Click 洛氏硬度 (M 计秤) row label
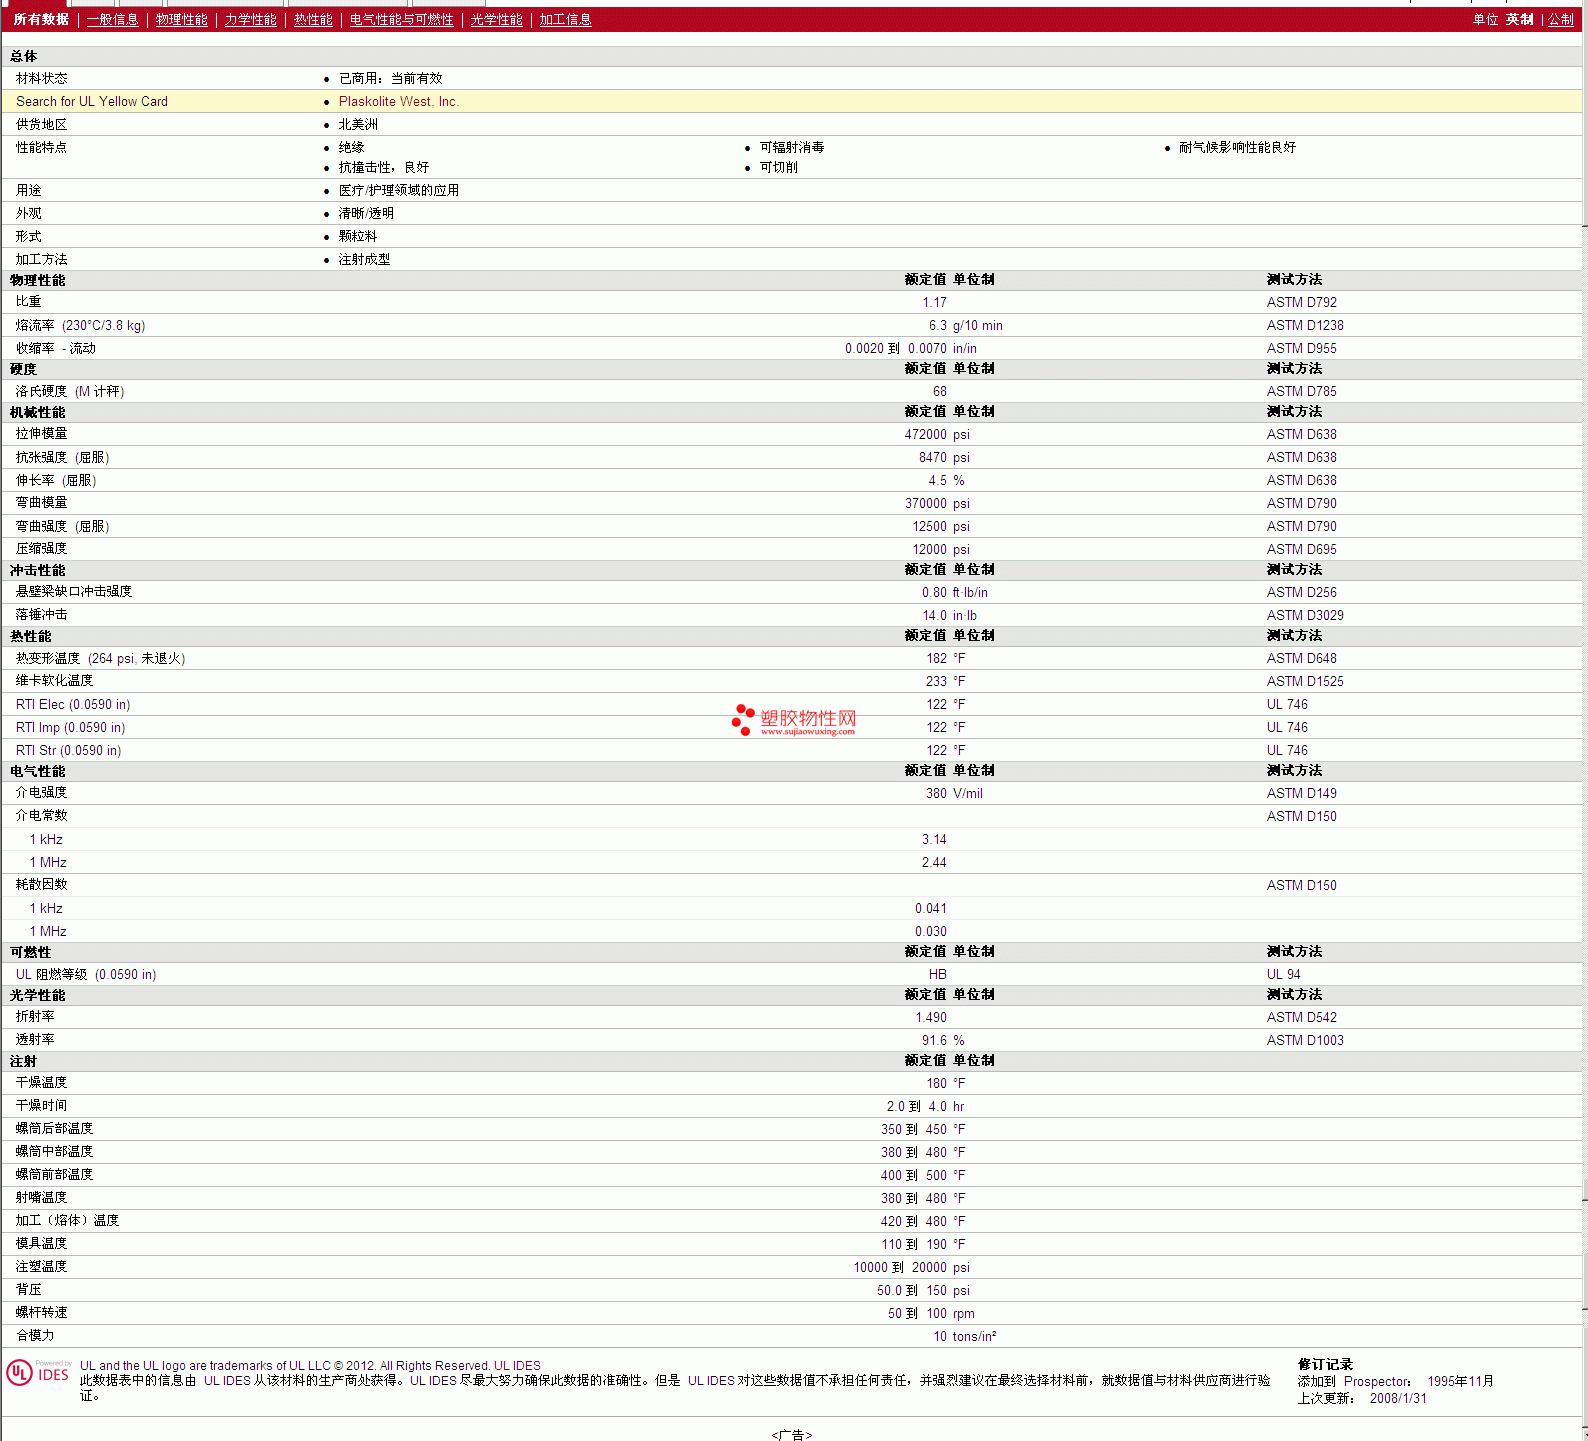Viewport: 1588px width, 1441px height. [70, 391]
